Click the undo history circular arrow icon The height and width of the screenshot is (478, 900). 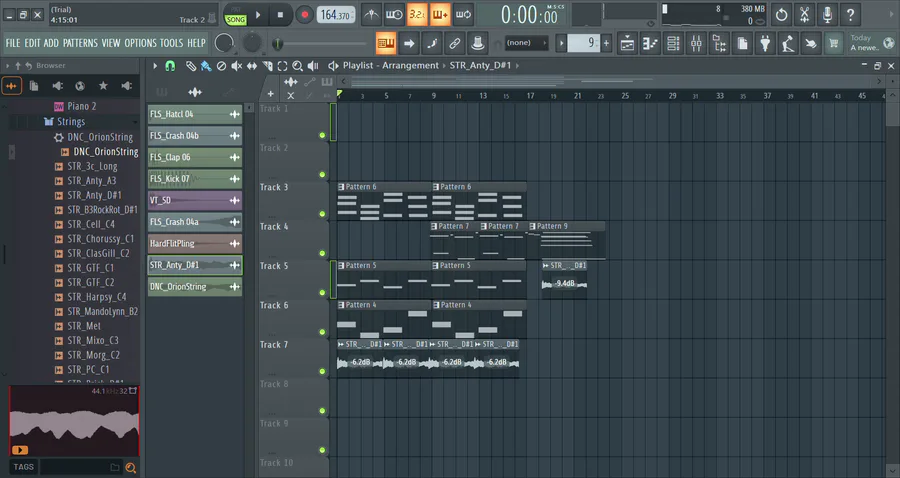pos(781,15)
